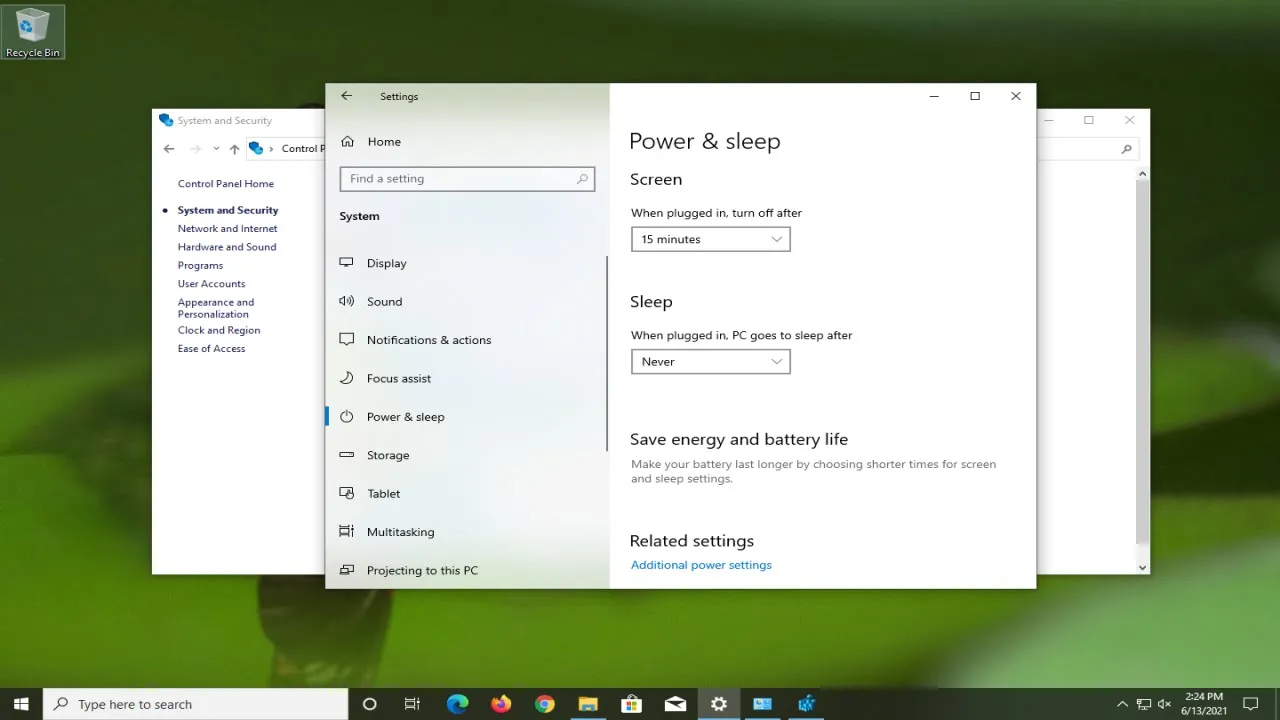The height and width of the screenshot is (720, 1280).
Task: Open Notifications & actions settings
Action: coord(429,340)
